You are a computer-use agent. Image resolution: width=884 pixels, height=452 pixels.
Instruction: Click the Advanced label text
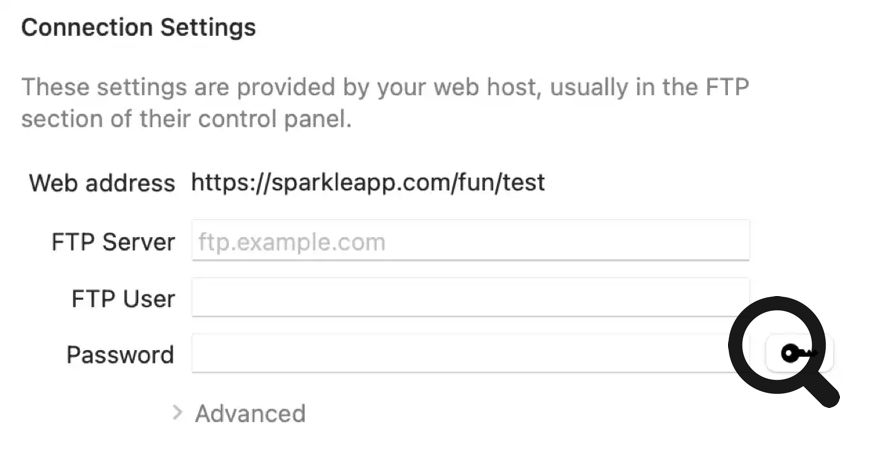(x=250, y=413)
